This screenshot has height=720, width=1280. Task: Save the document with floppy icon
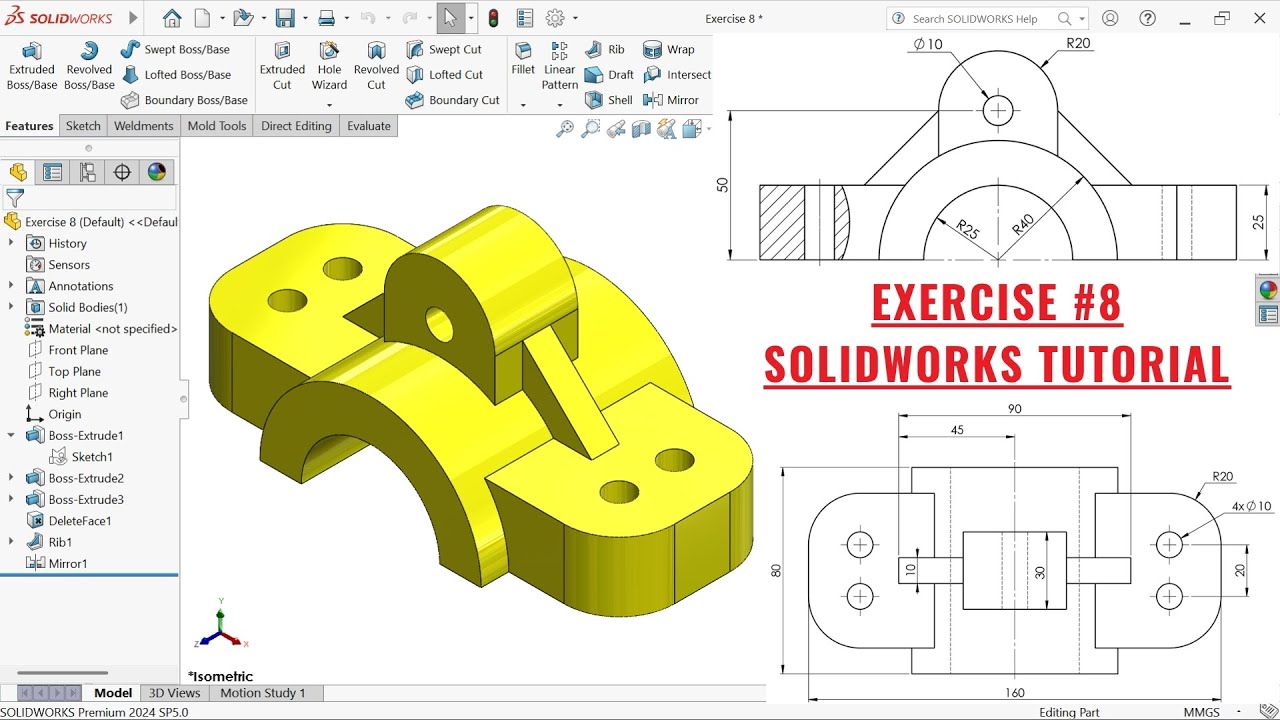(285, 18)
